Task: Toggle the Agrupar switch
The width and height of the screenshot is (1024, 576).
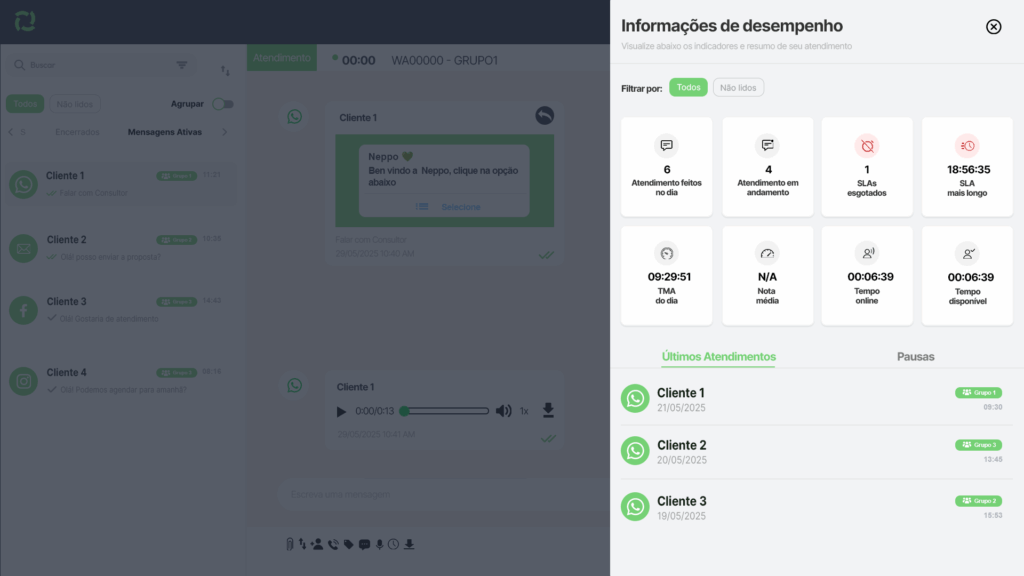Action: coord(223,104)
